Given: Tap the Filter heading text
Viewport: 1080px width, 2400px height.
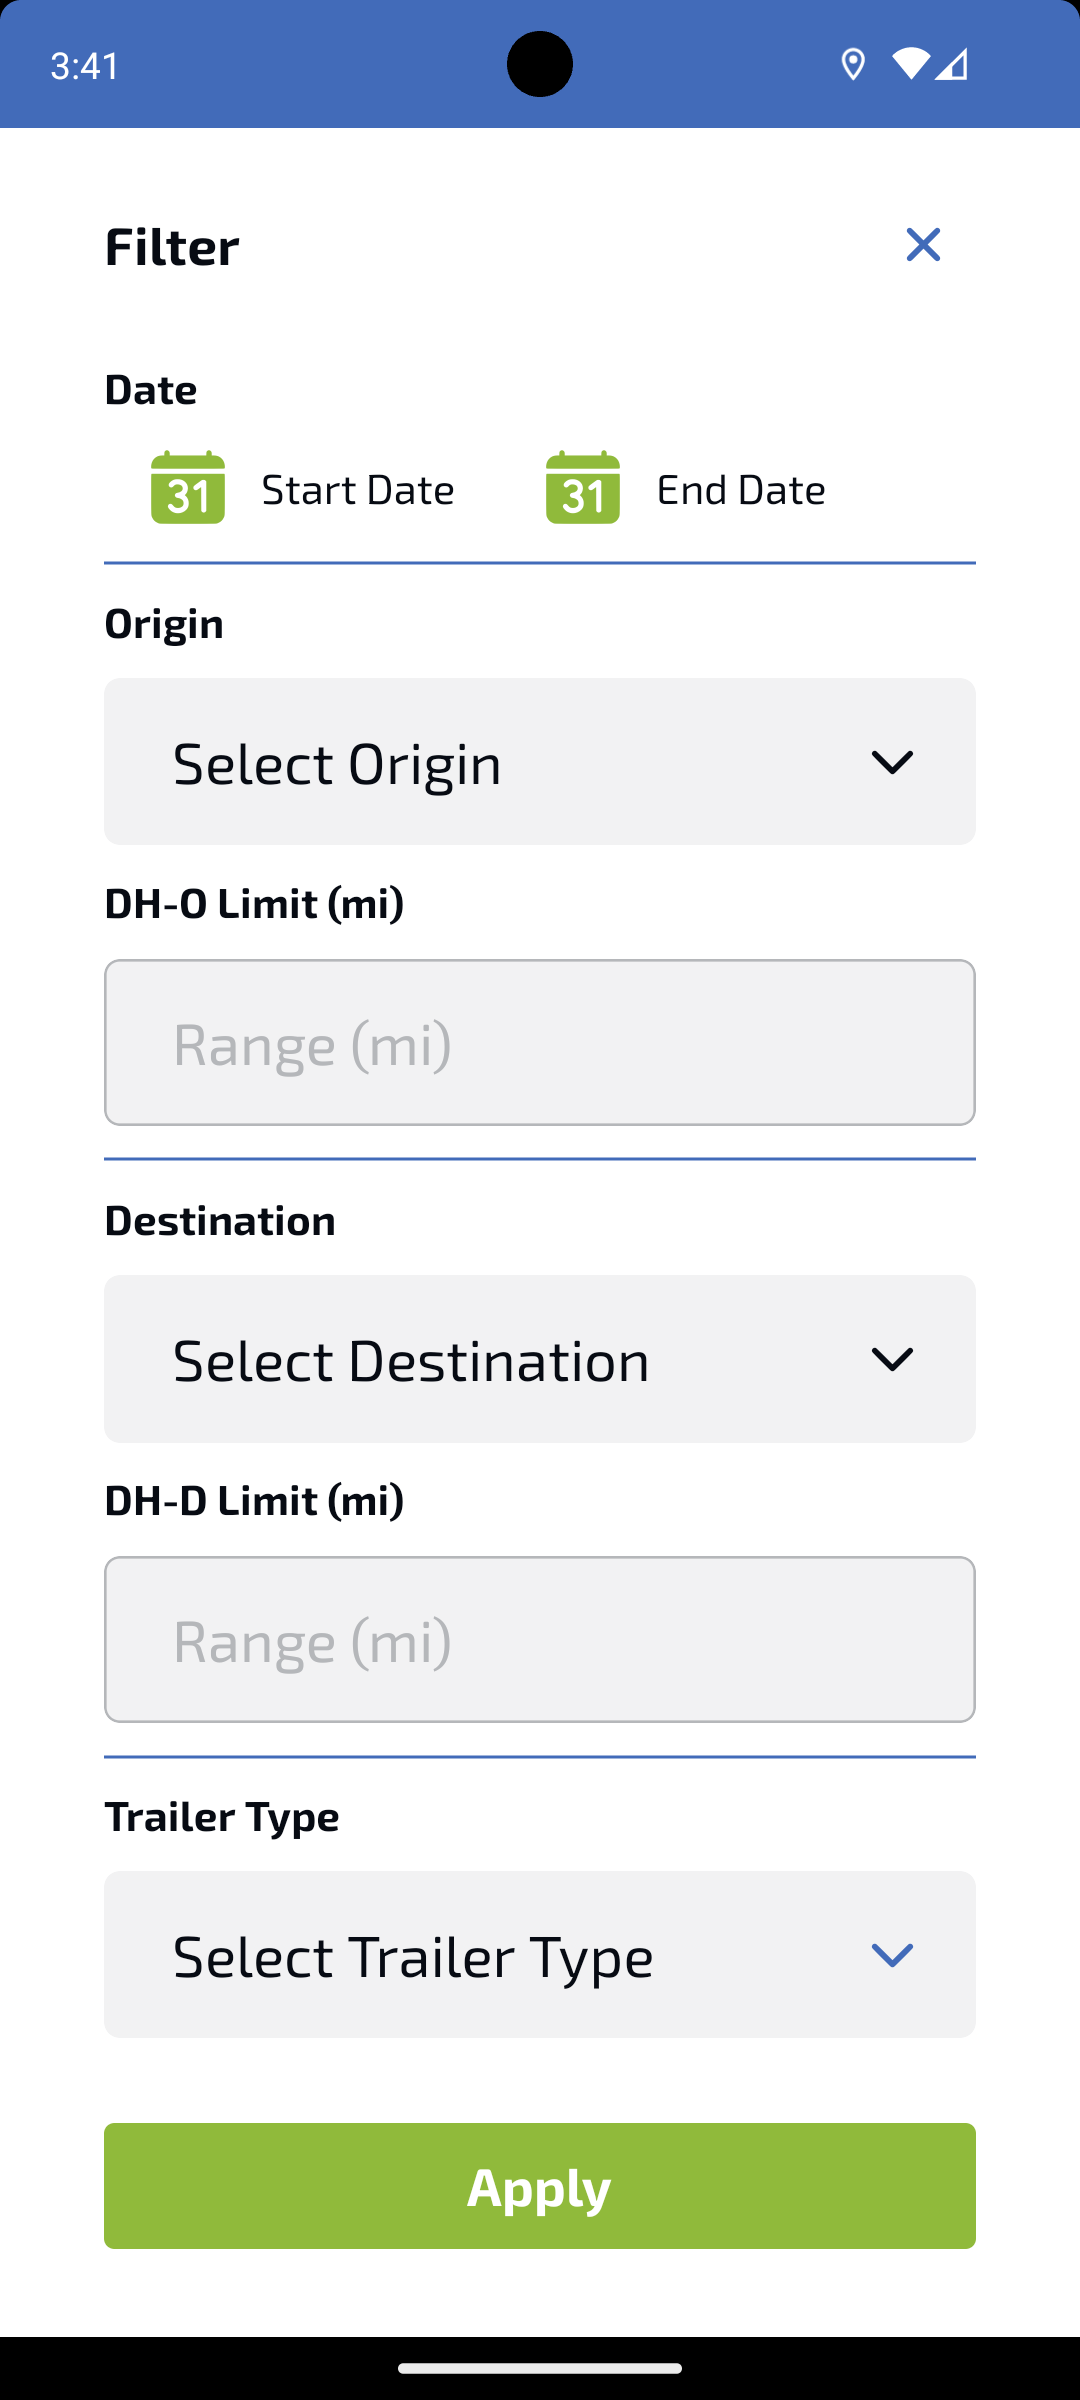Looking at the screenshot, I should [x=172, y=246].
